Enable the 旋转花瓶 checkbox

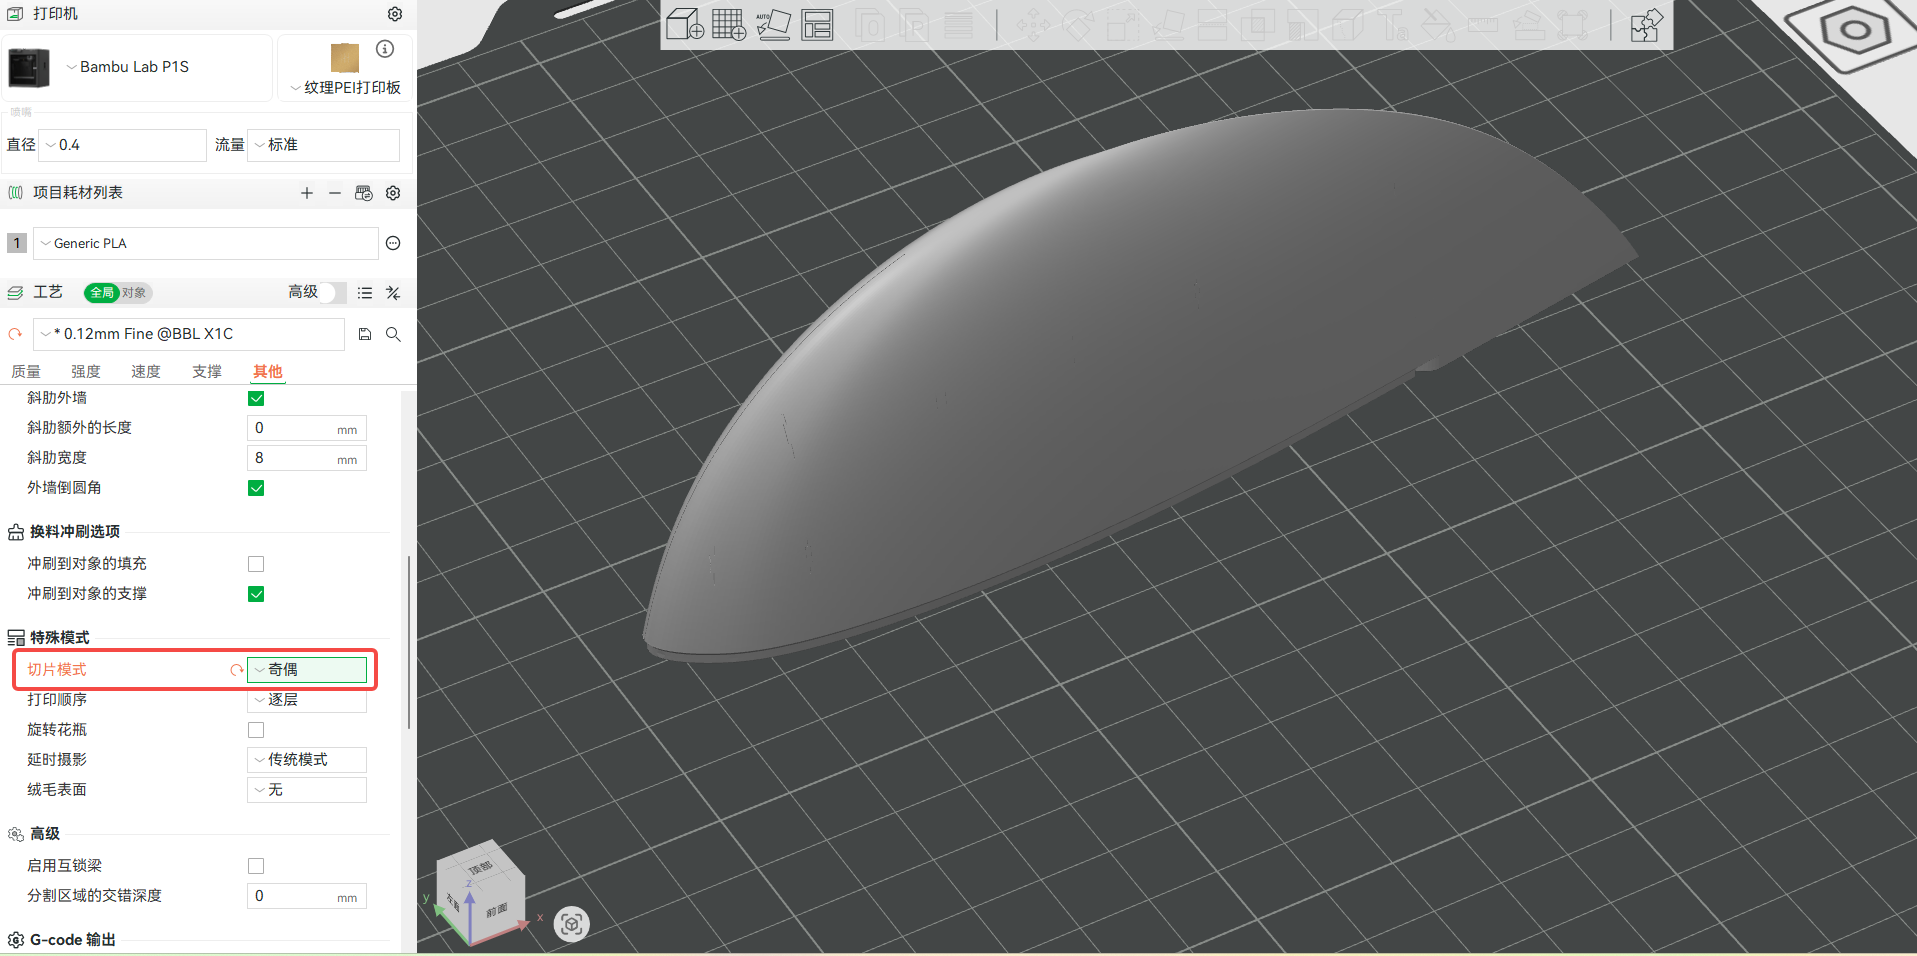click(256, 730)
